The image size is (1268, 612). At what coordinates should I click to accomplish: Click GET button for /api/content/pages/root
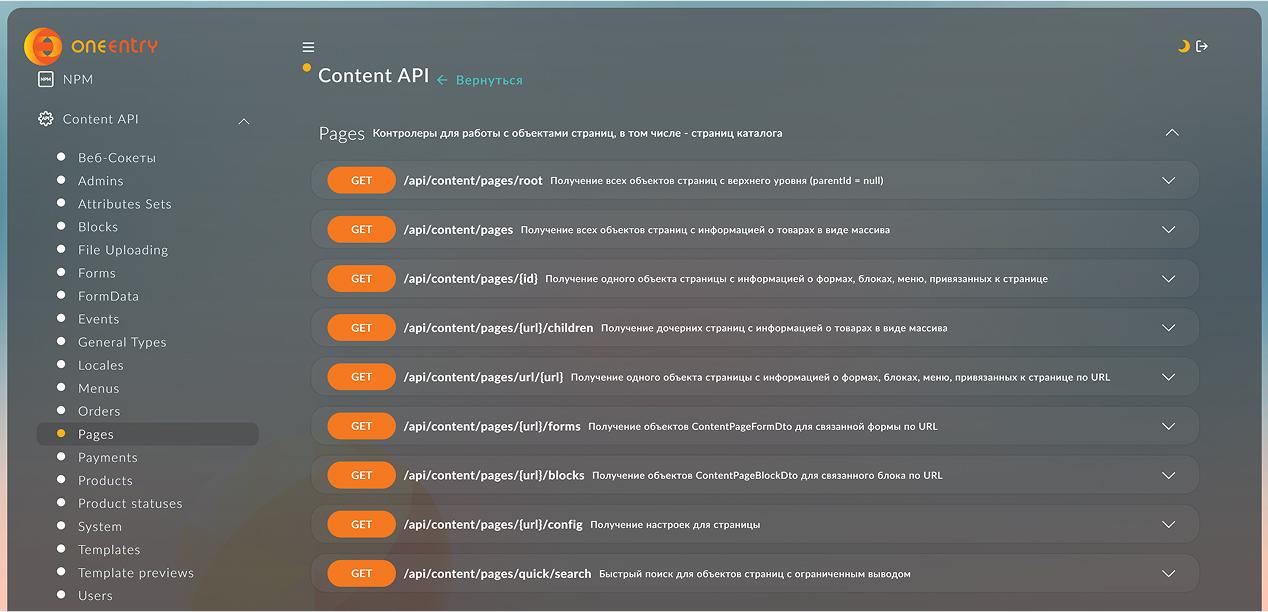361,181
